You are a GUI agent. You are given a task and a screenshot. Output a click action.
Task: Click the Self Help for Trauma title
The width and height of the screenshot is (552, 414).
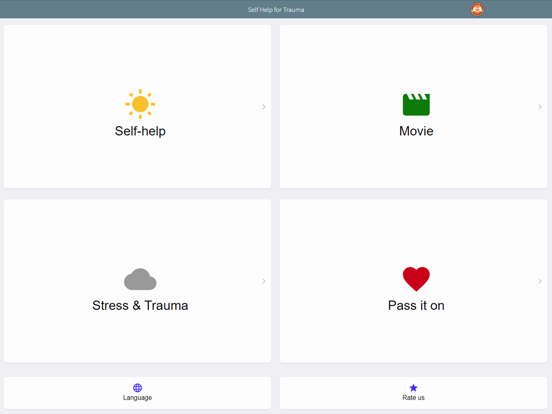[x=276, y=10]
